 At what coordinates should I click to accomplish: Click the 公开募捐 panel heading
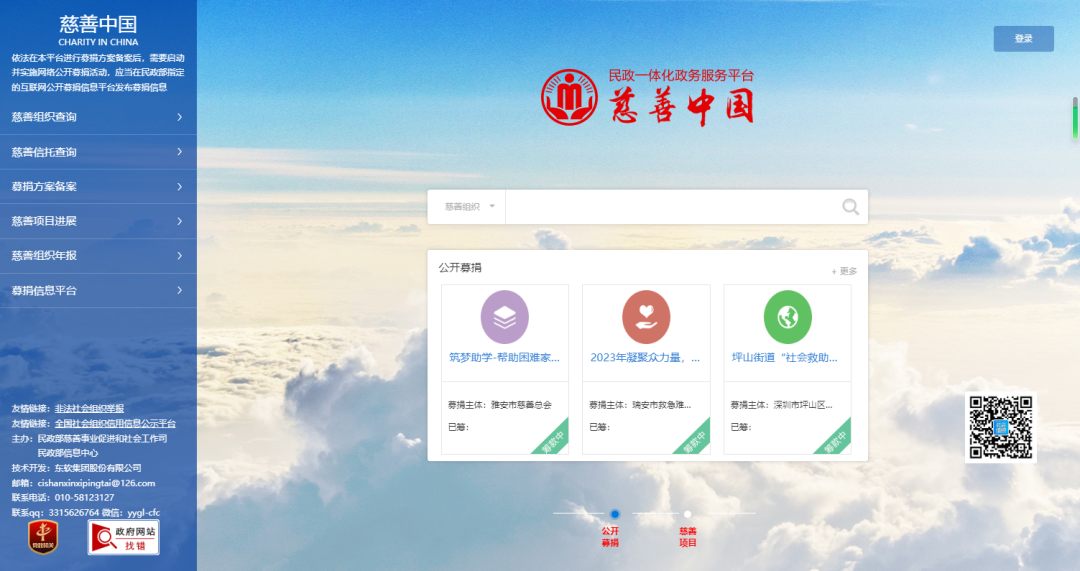coord(460,267)
